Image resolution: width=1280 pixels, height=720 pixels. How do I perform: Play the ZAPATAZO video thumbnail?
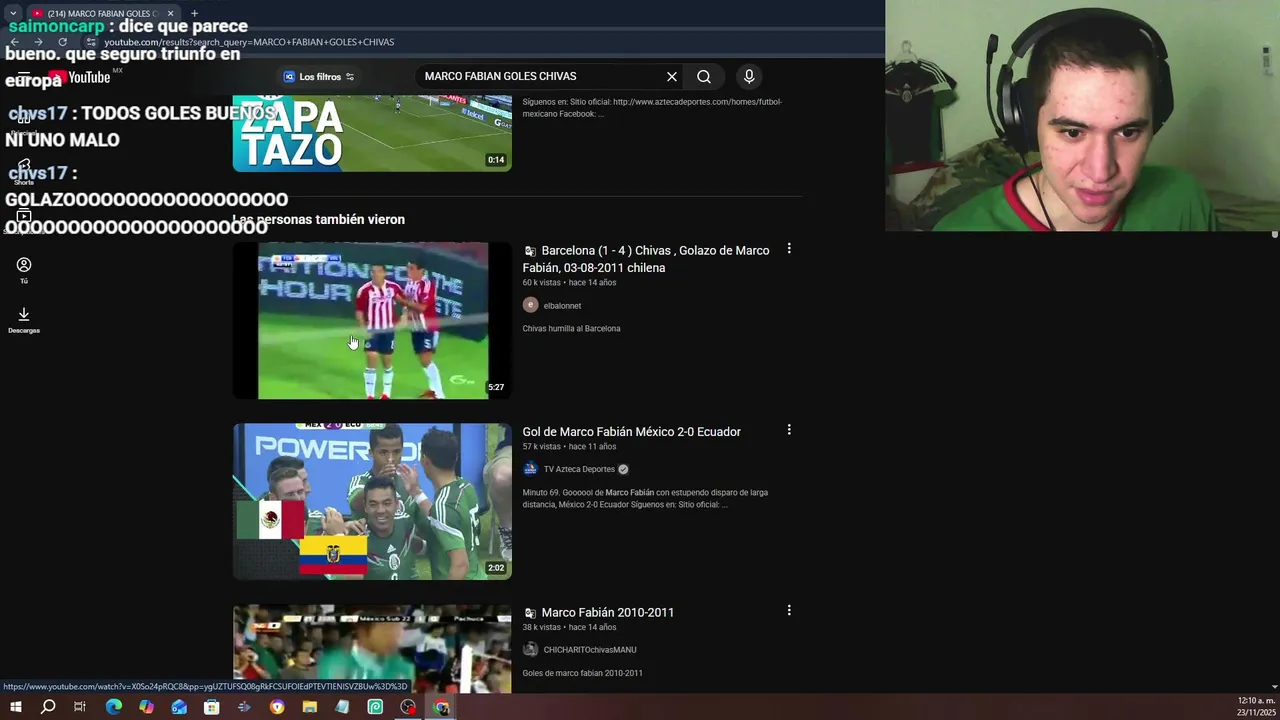(x=372, y=134)
